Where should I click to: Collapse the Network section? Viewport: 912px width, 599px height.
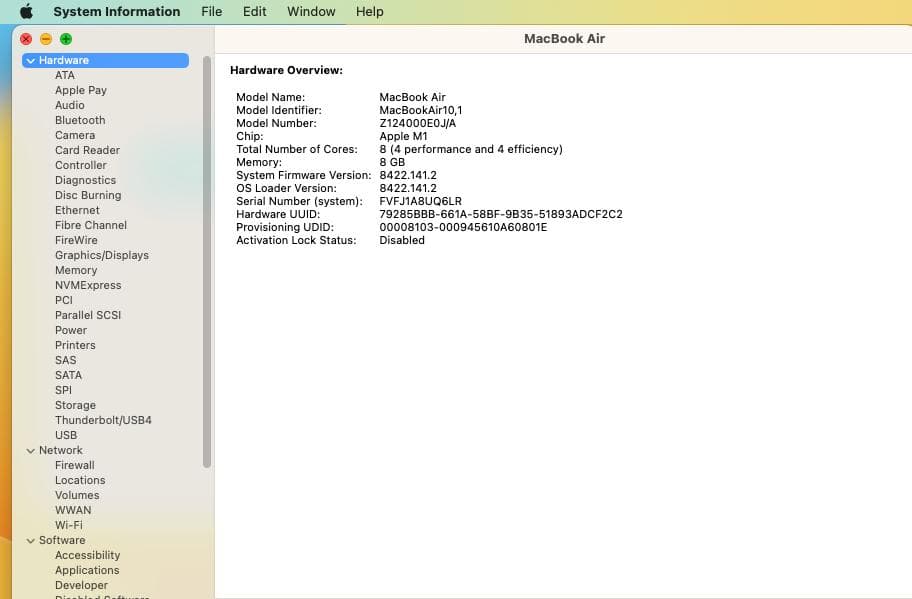pos(31,450)
